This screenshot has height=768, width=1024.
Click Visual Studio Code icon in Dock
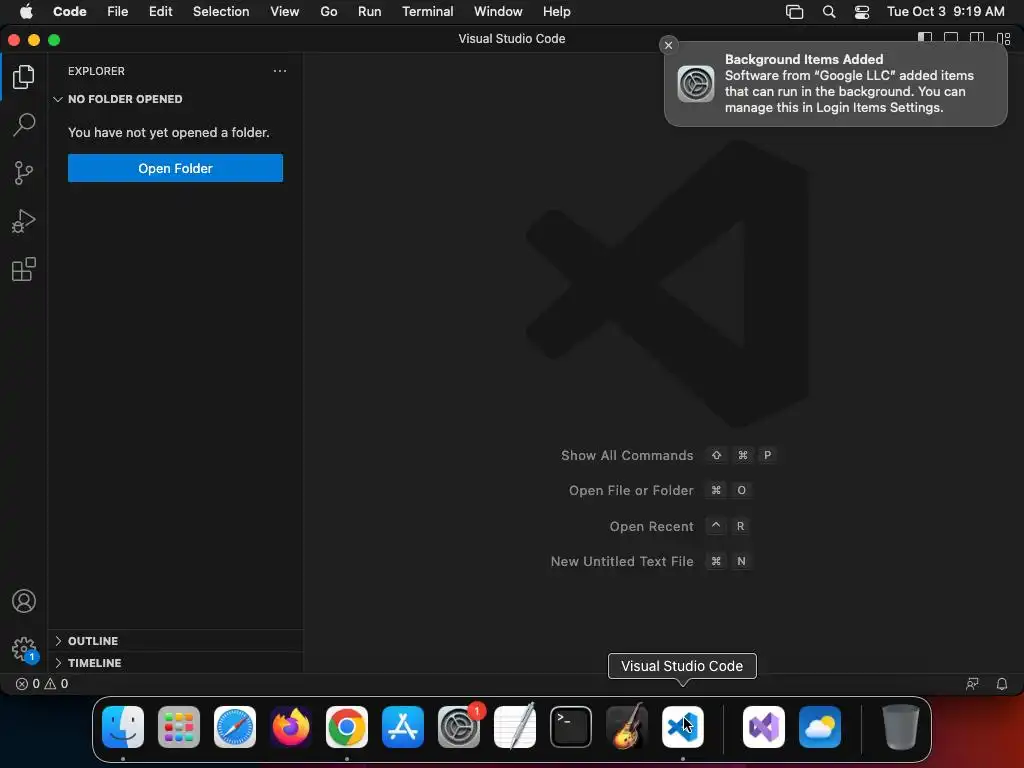(x=682, y=727)
